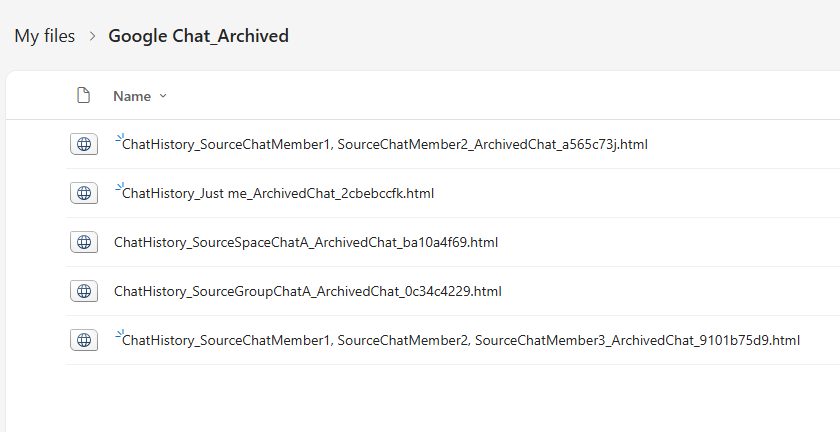Screen dimensions: 840x432
Task: Click the new-file sparkle on the a565c73j file
Action: [119, 138]
